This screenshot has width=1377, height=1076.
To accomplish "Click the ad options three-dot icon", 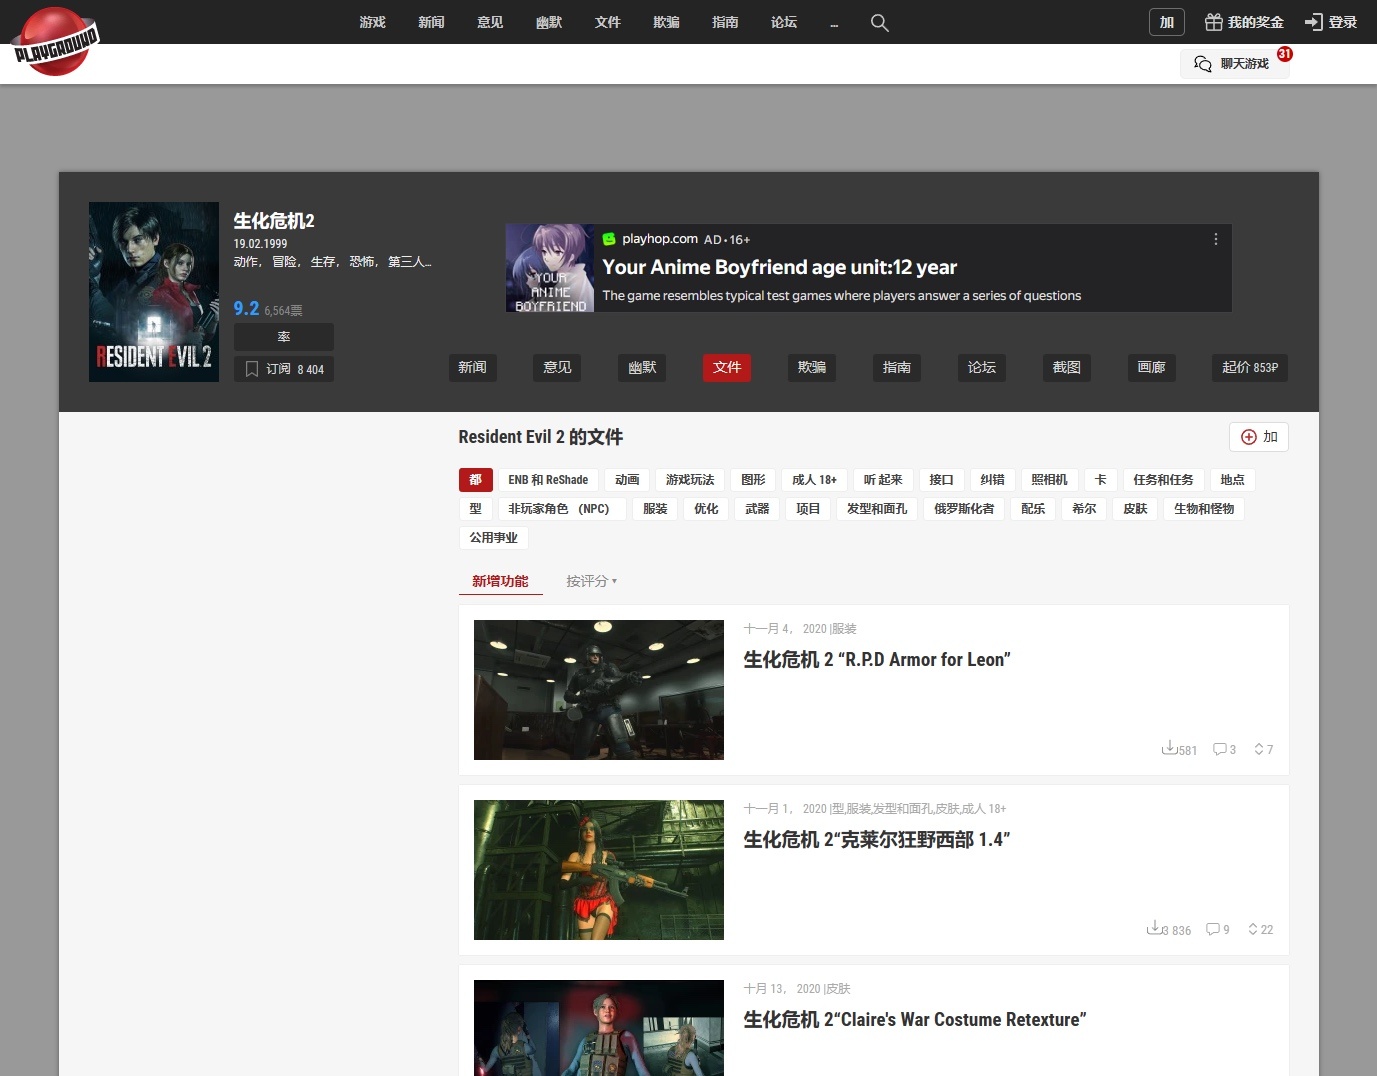I will 1216,239.
